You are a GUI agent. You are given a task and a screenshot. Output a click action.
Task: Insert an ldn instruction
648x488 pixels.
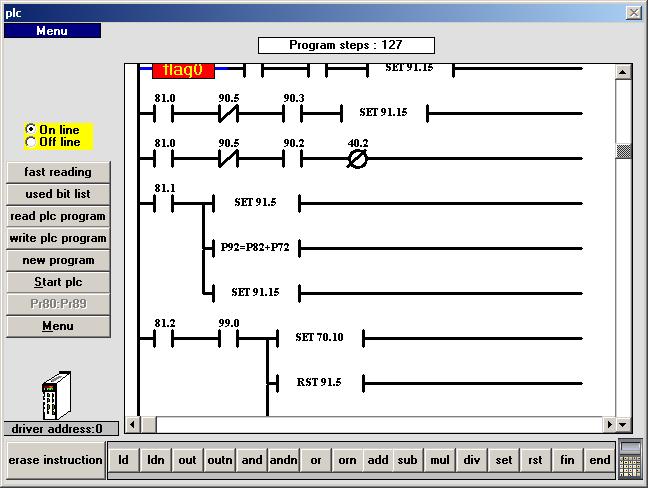click(x=156, y=460)
